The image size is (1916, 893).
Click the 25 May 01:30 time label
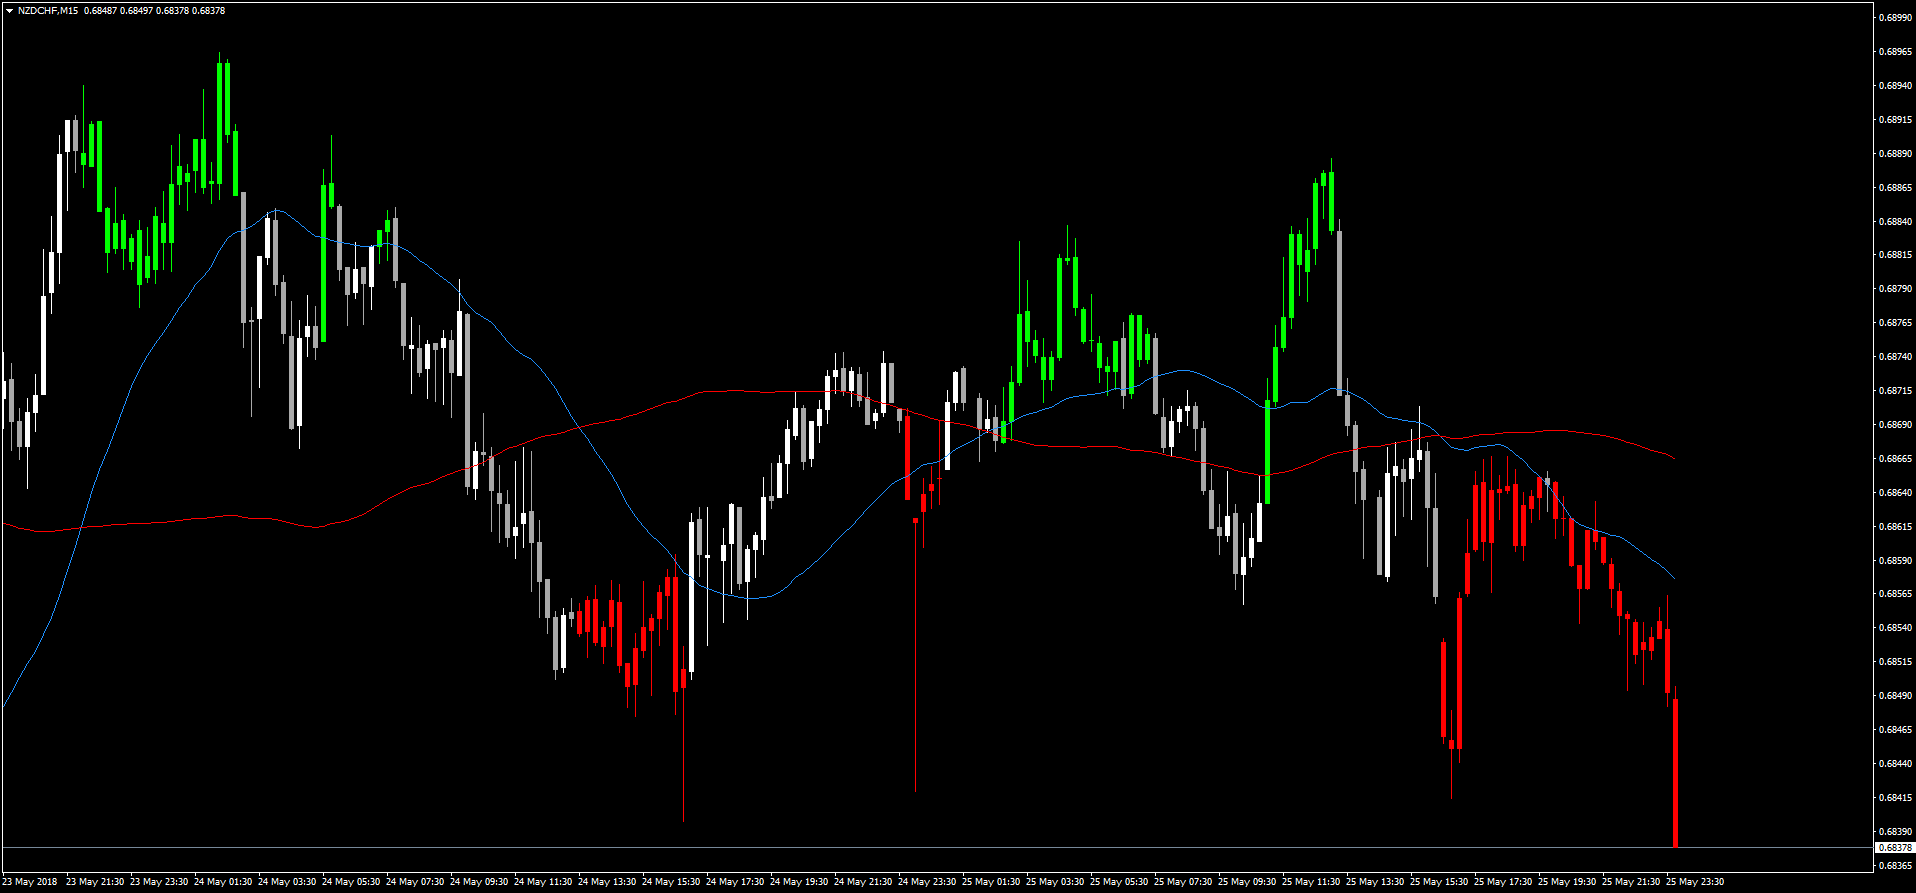click(991, 882)
